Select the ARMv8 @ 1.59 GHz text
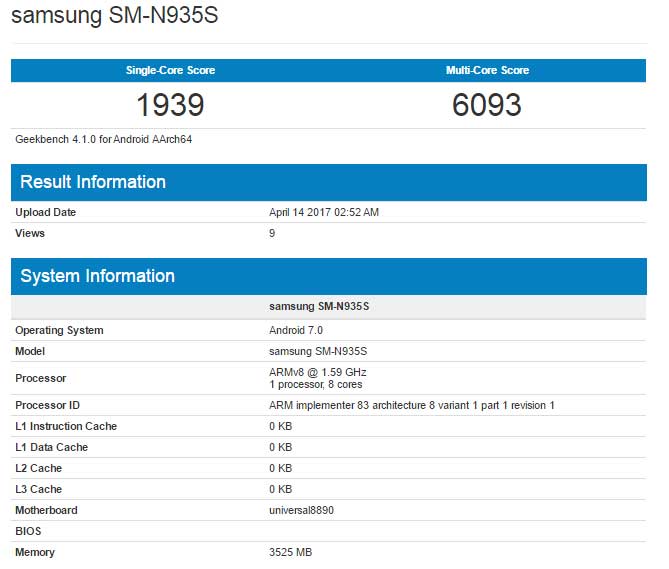 coord(318,372)
